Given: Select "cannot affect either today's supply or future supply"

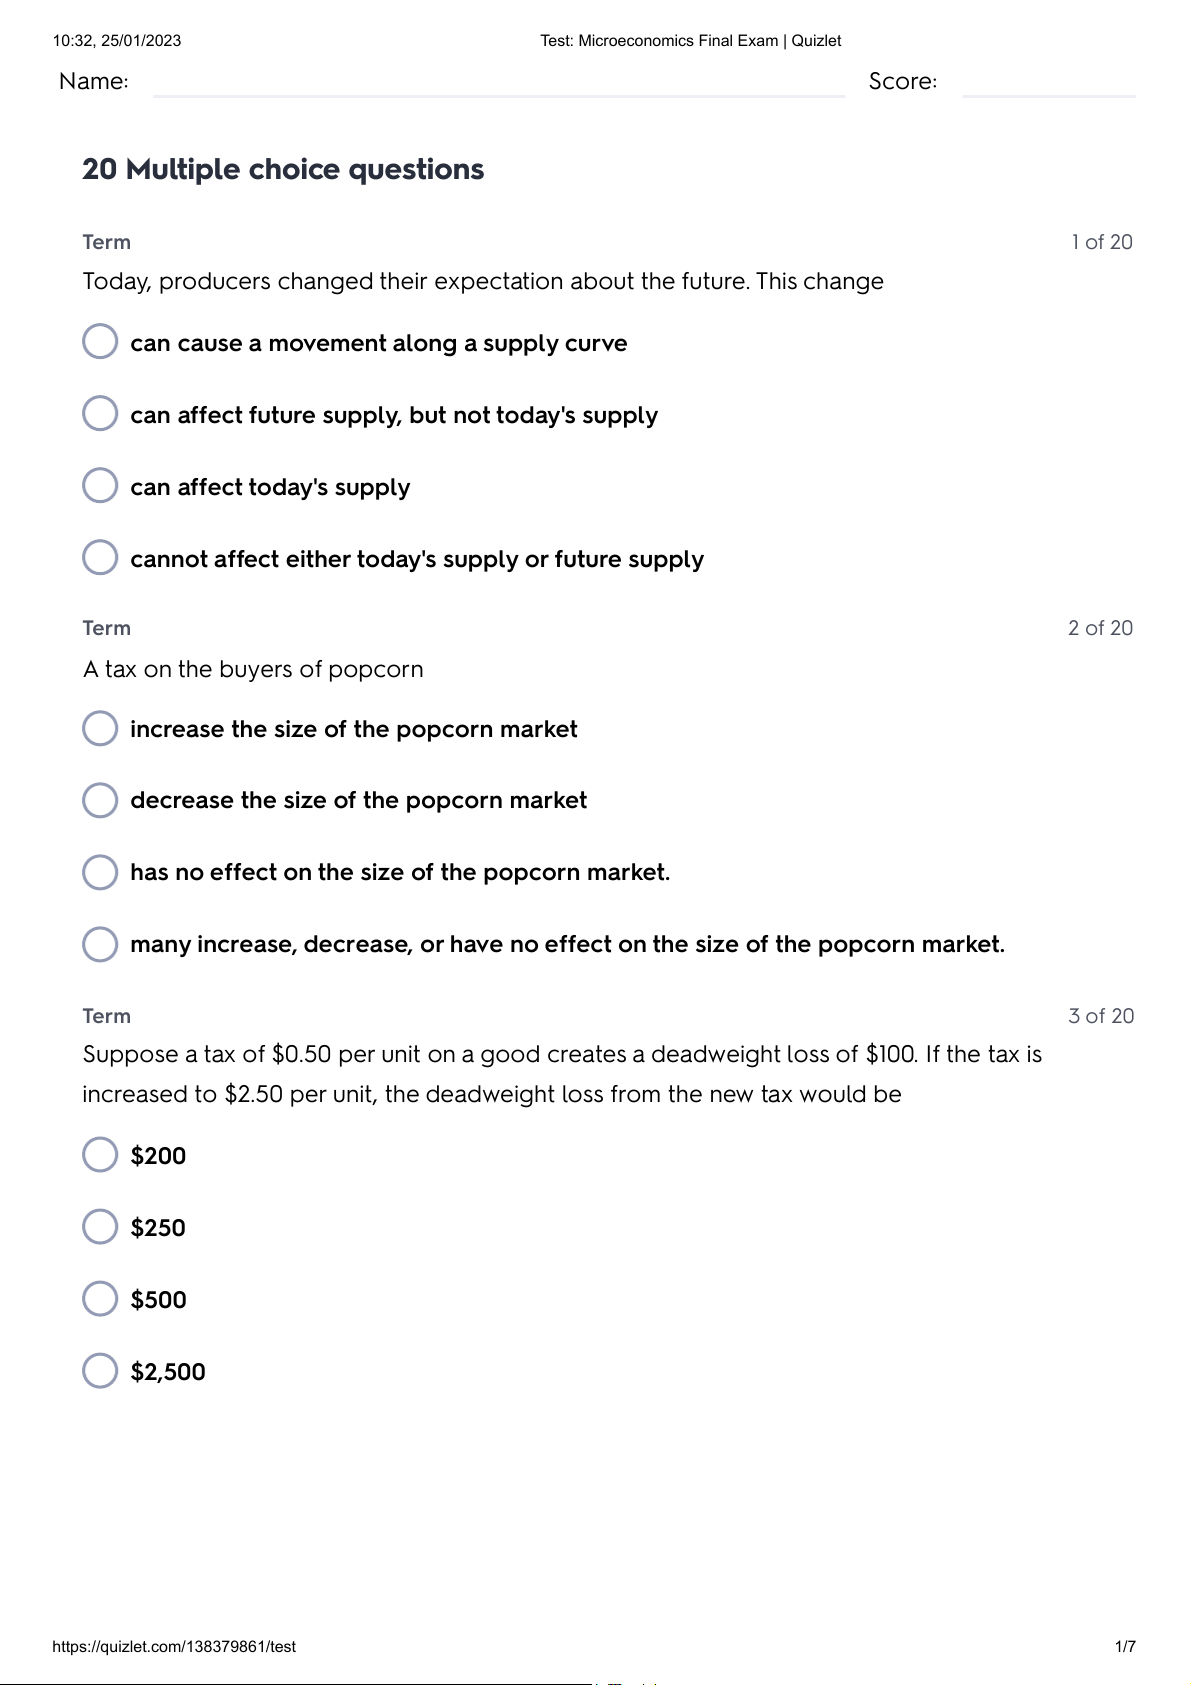Looking at the screenshot, I should pos(100,557).
